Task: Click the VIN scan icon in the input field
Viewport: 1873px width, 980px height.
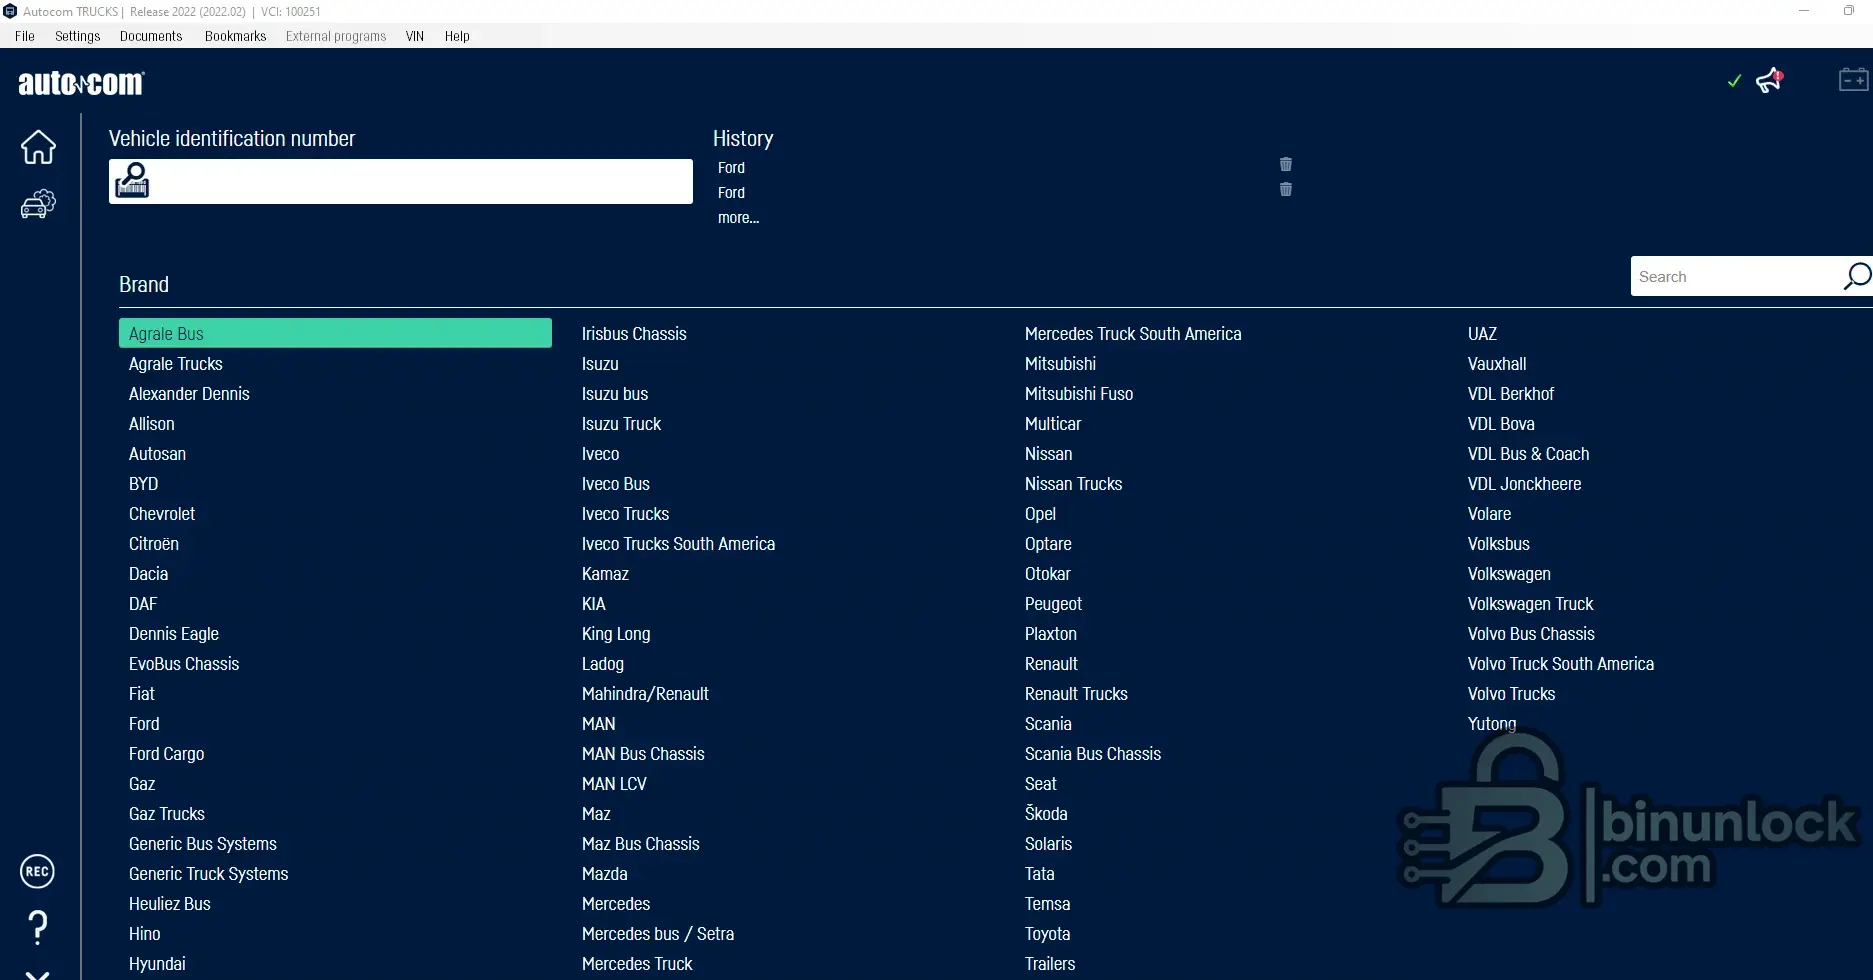Action: (132, 181)
